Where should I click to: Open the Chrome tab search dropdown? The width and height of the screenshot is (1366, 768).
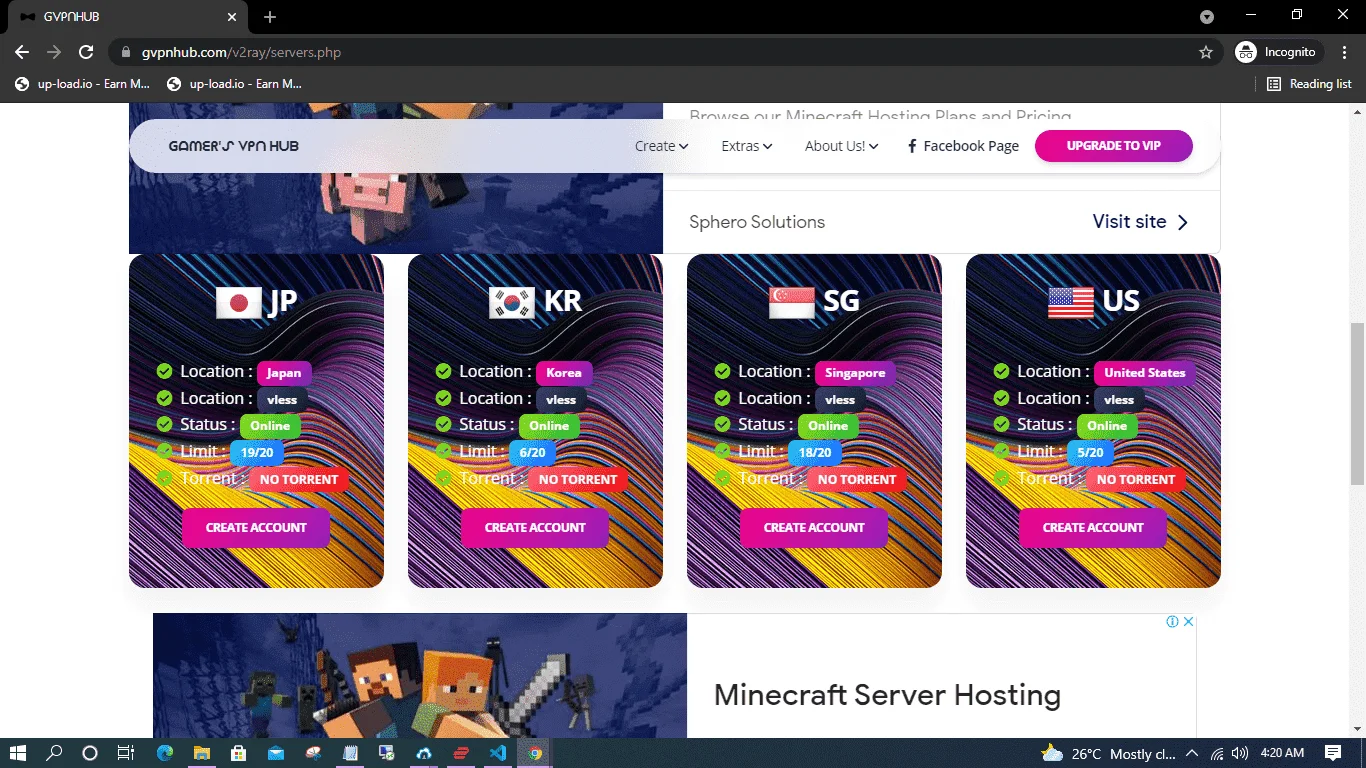click(x=1207, y=17)
